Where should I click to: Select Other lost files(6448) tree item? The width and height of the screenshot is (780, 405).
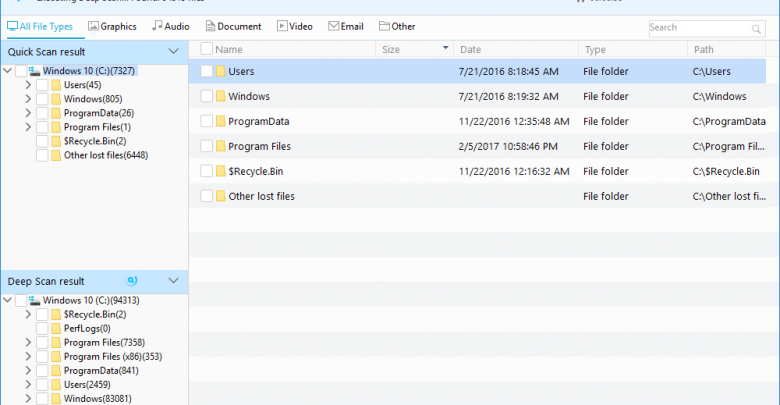(x=105, y=155)
